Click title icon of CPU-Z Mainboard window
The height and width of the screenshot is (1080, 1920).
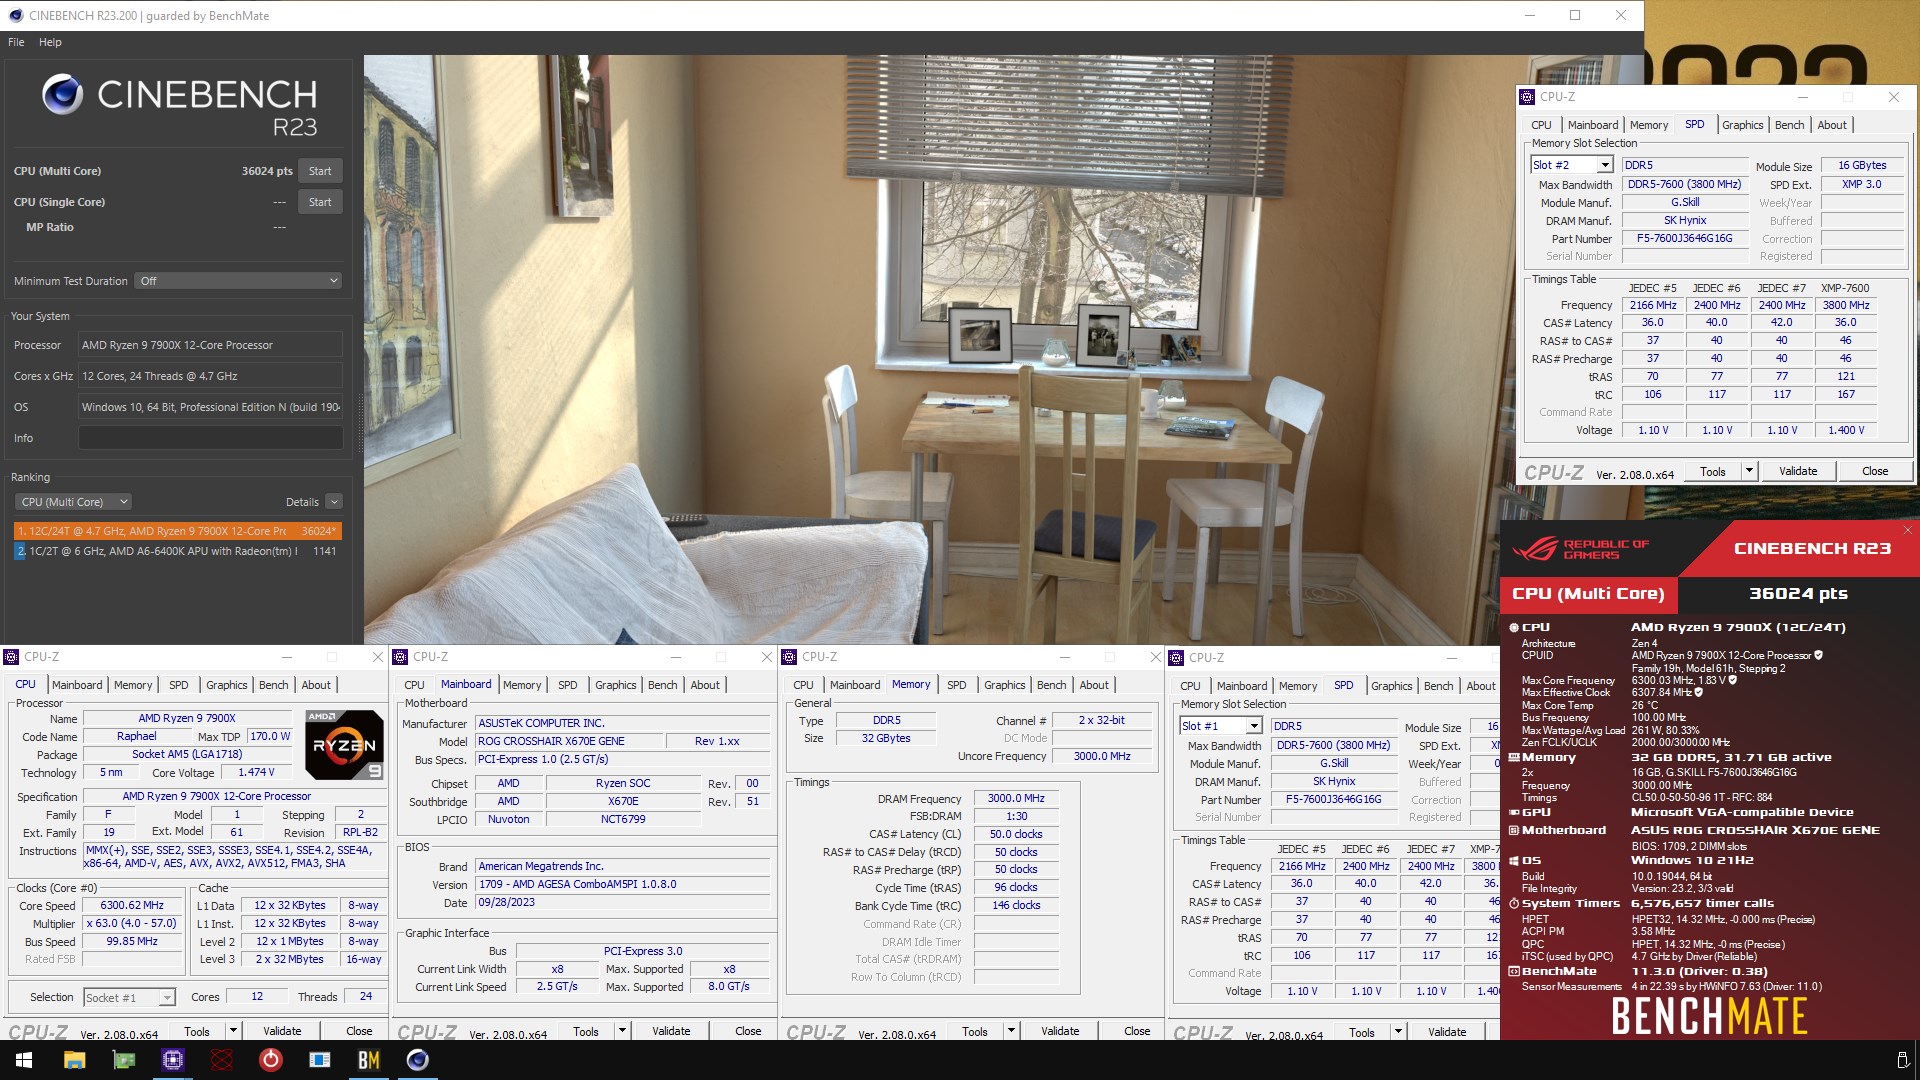[400, 657]
